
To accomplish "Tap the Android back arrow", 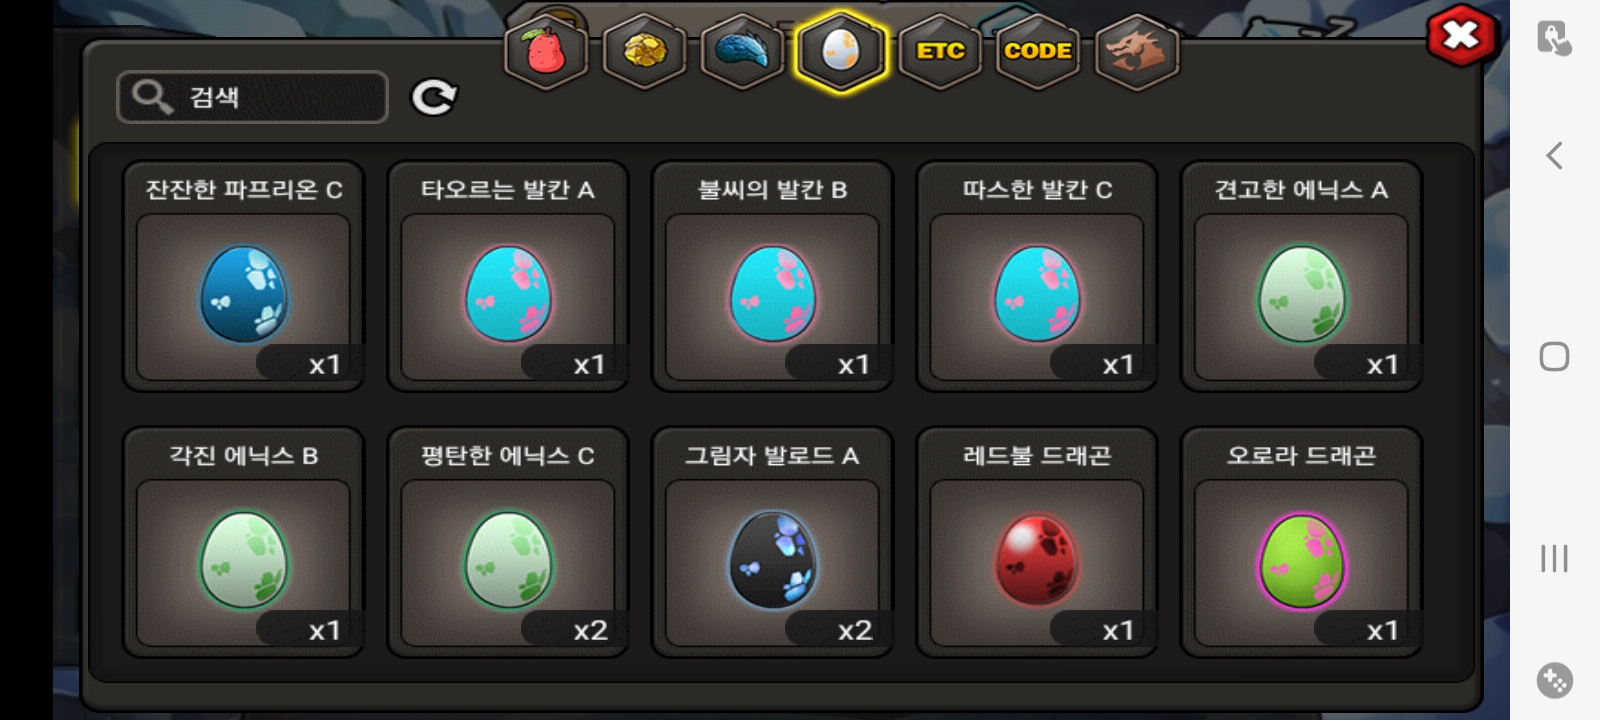I will click(1554, 156).
